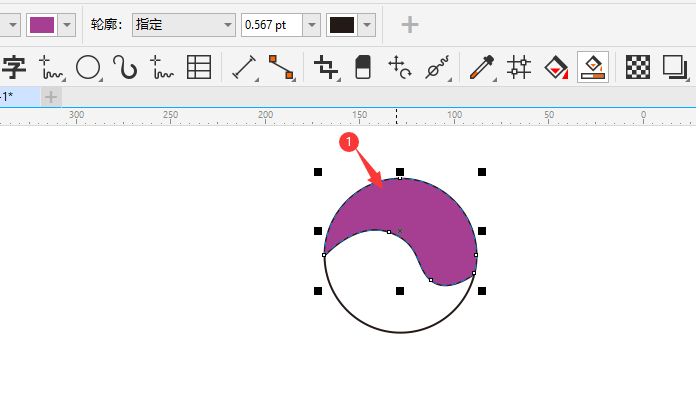Select the Ellipse tool
Image resolution: width=696 pixels, height=404 pixels.
pyautogui.click(x=88, y=67)
